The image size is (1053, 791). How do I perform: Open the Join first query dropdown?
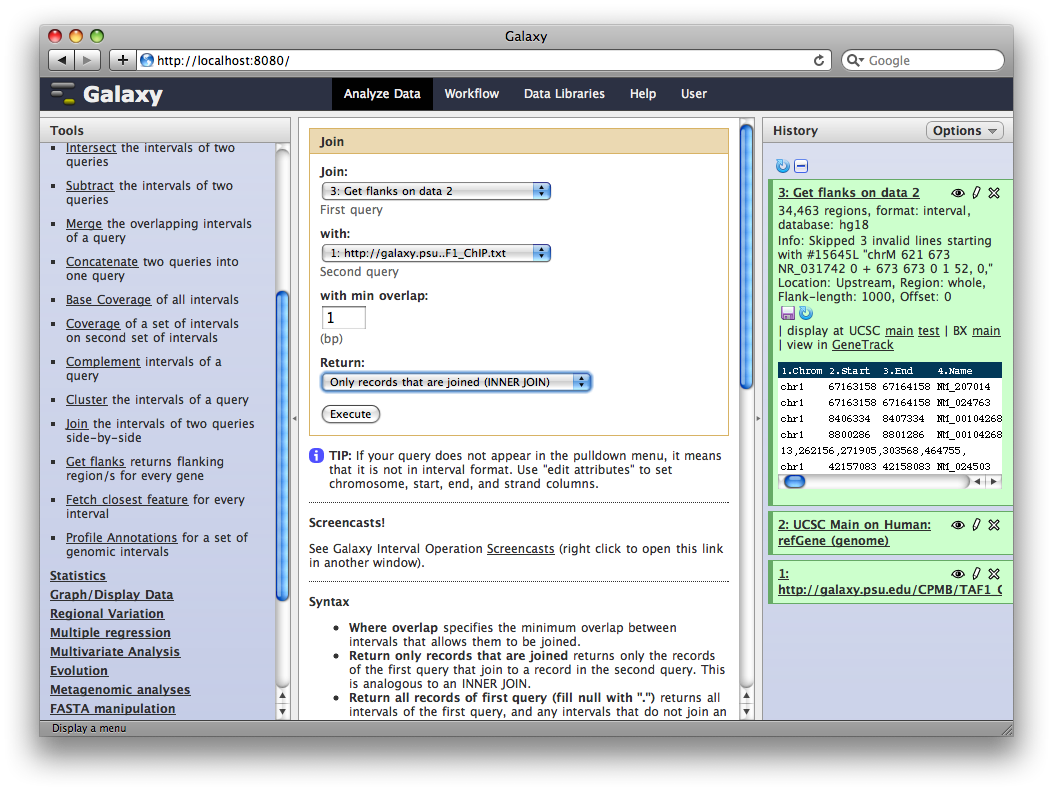click(436, 191)
